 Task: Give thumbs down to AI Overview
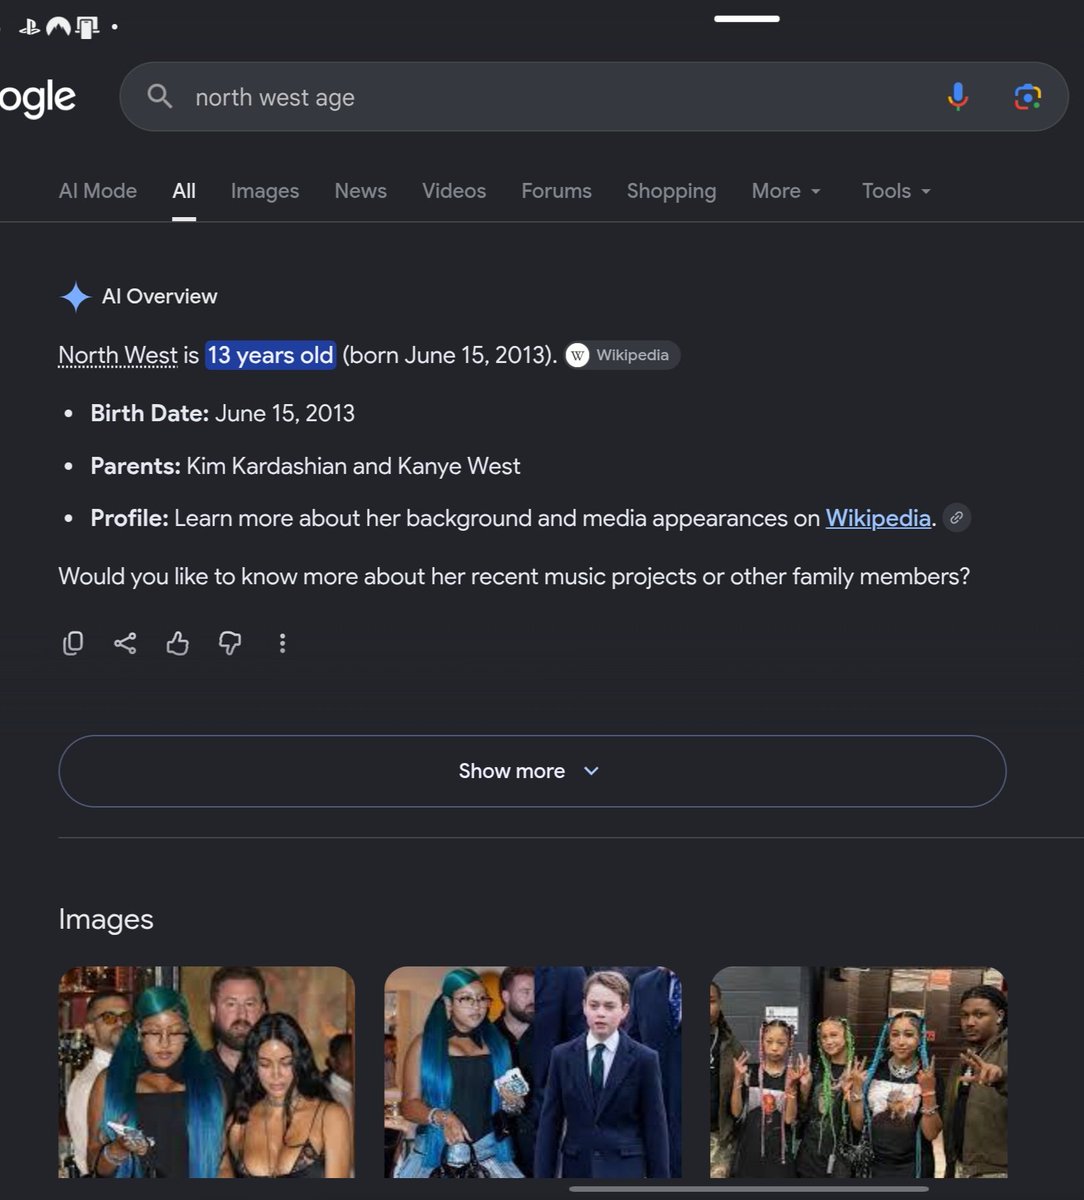click(230, 643)
